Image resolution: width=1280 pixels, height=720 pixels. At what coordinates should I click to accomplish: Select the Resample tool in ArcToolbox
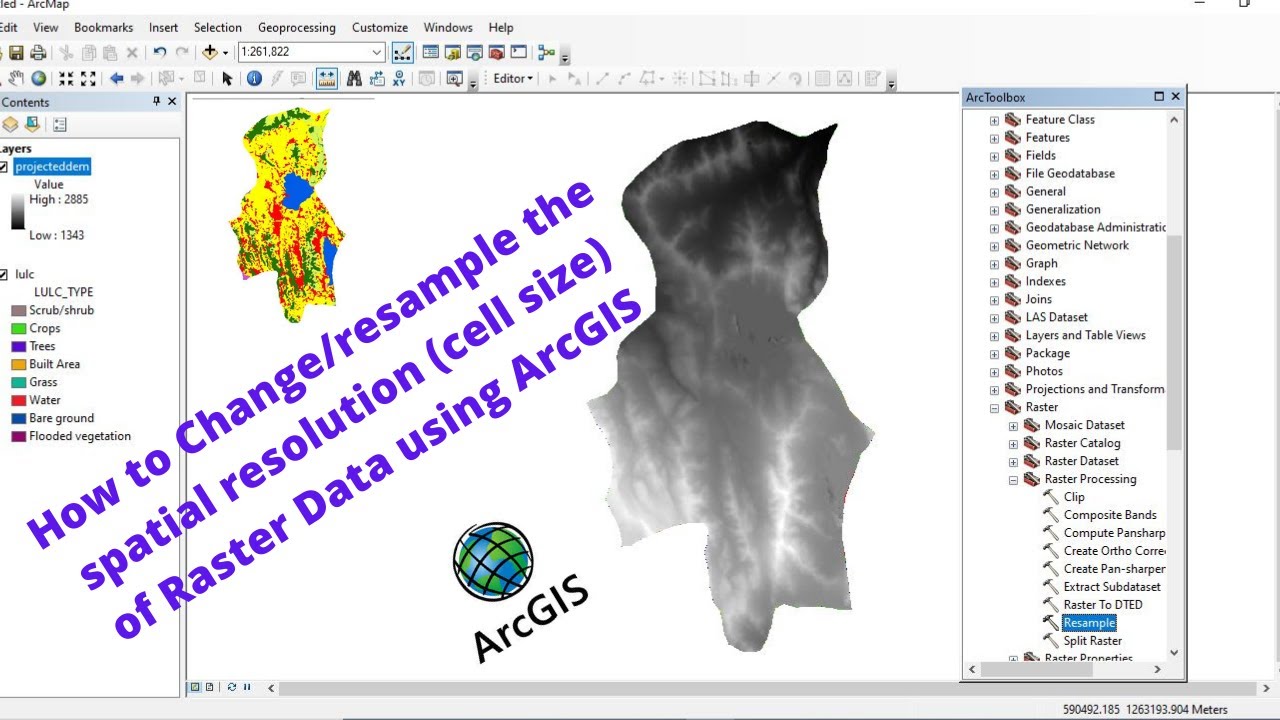pos(1089,623)
